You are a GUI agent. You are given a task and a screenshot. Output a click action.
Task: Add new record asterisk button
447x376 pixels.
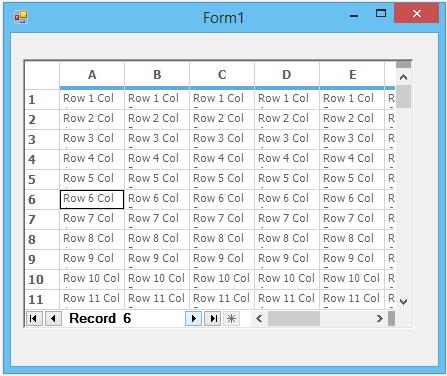click(x=232, y=319)
